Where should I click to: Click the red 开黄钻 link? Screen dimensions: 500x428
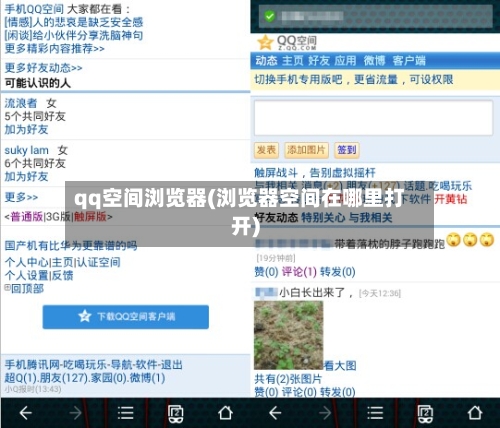click(x=450, y=199)
